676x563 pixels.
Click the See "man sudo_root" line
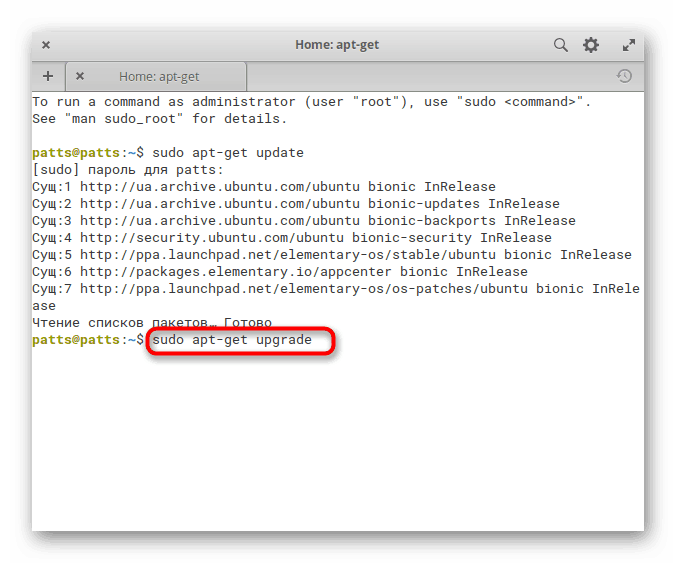tap(160, 119)
